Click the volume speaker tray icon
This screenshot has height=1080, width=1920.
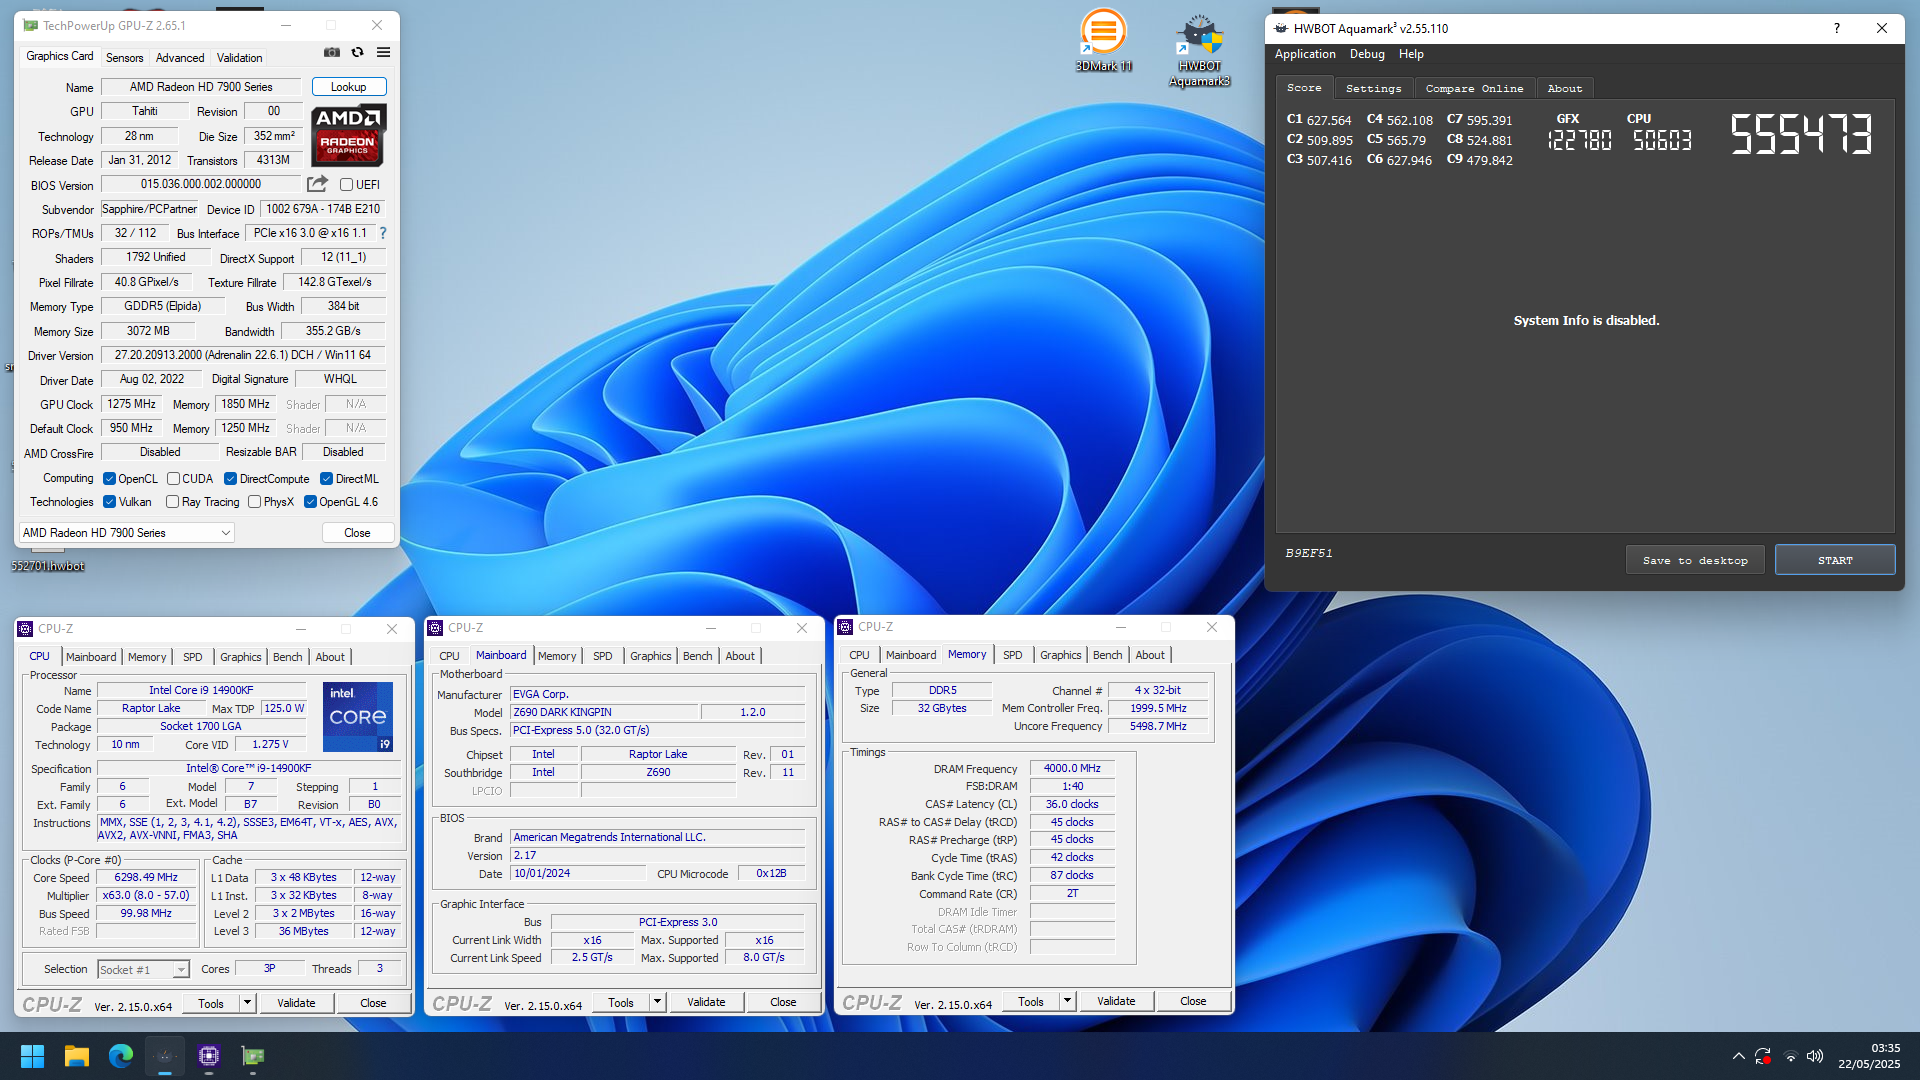point(1815,1056)
